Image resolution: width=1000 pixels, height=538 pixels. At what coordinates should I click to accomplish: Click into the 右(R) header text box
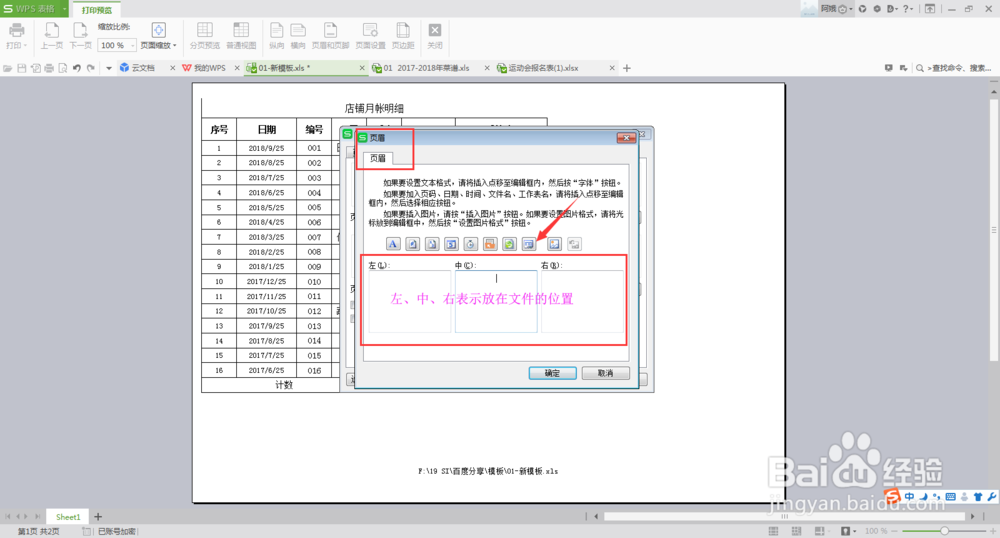pos(582,302)
